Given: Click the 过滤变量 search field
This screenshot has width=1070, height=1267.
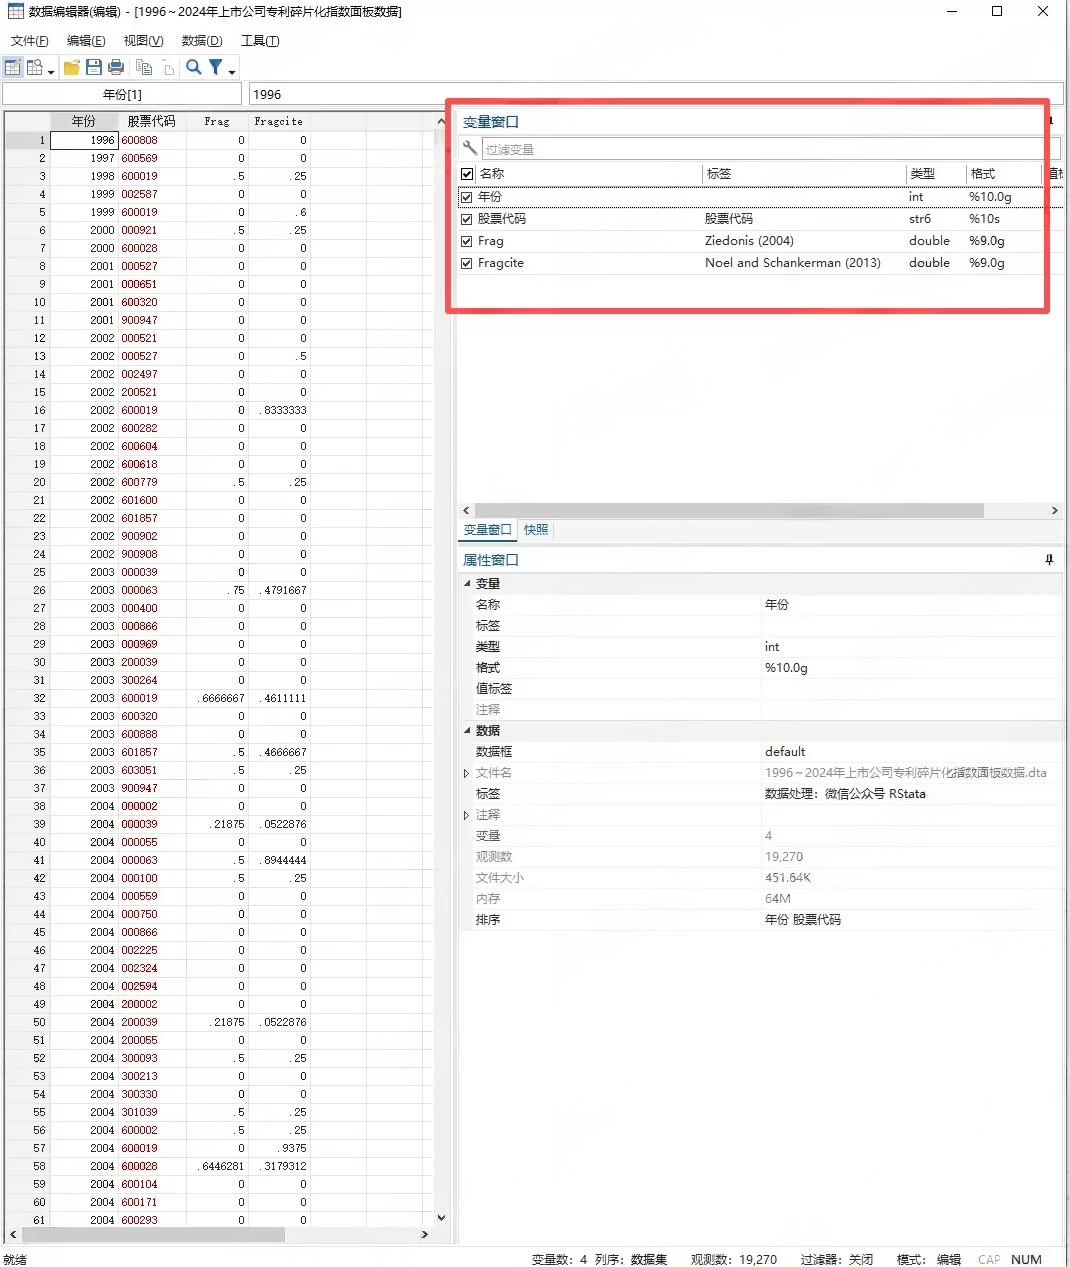Looking at the screenshot, I should coord(770,149).
